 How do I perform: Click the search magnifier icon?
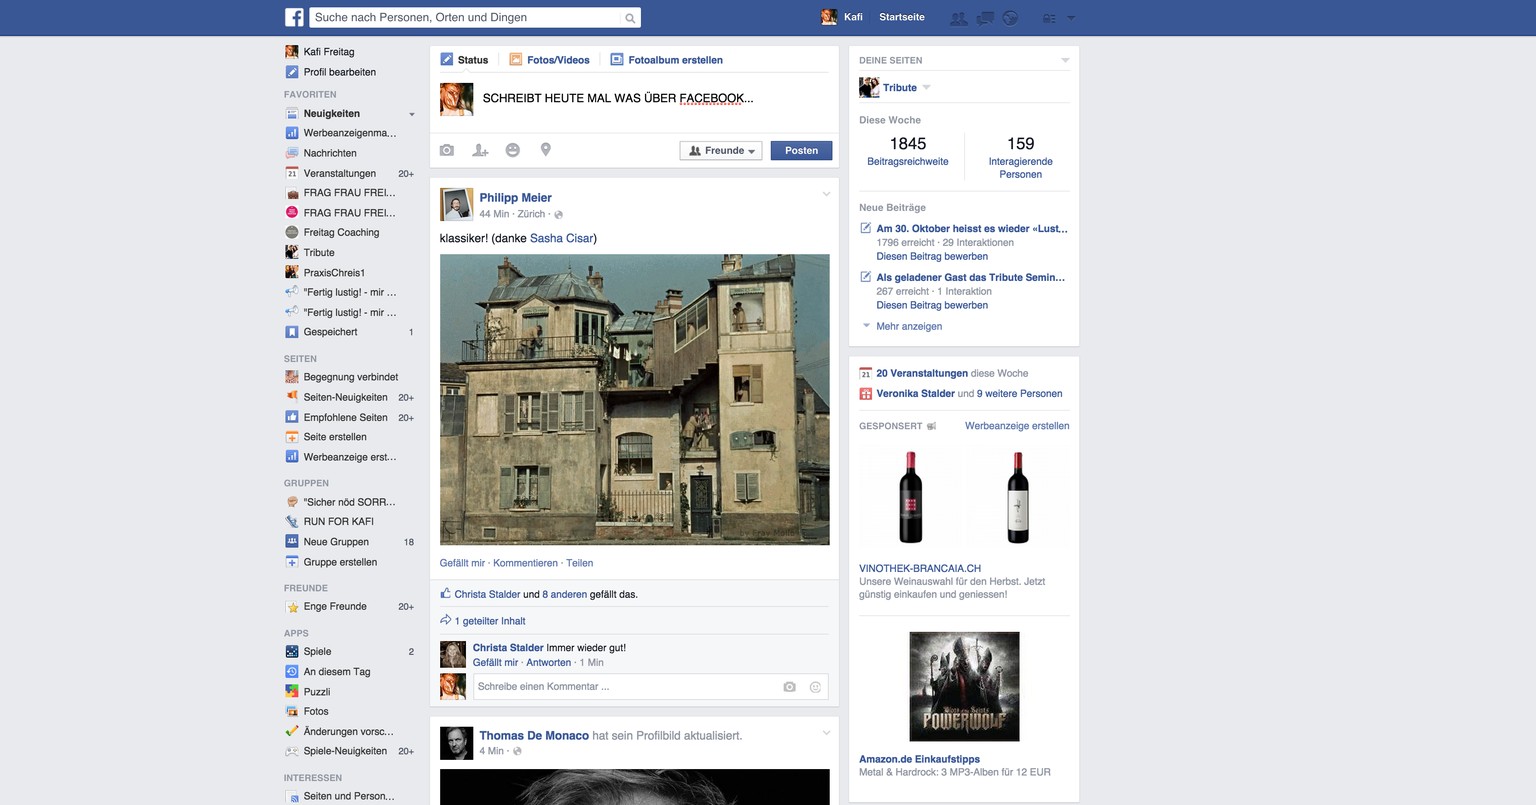point(630,18)
